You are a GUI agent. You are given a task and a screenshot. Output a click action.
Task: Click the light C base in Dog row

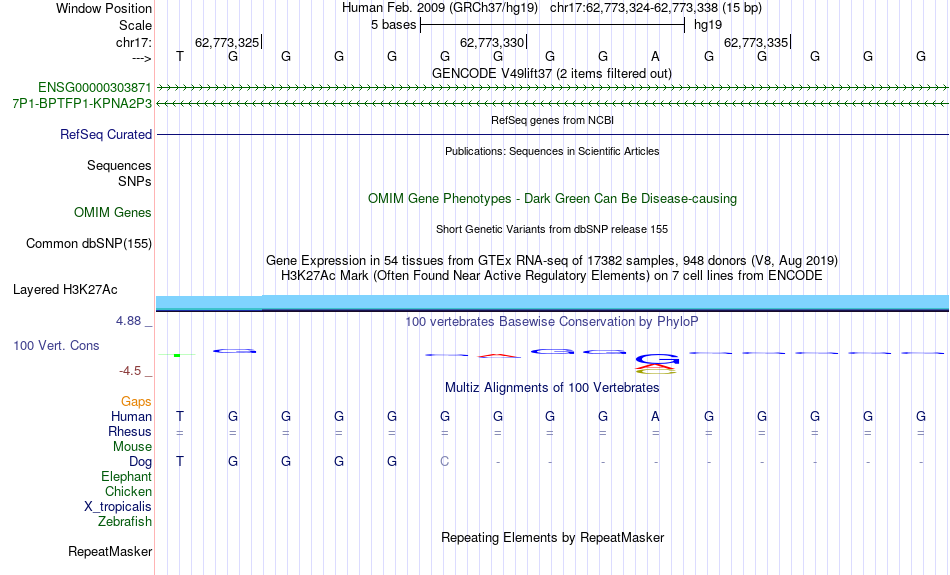pyautogui.click(x=445, y=462)
